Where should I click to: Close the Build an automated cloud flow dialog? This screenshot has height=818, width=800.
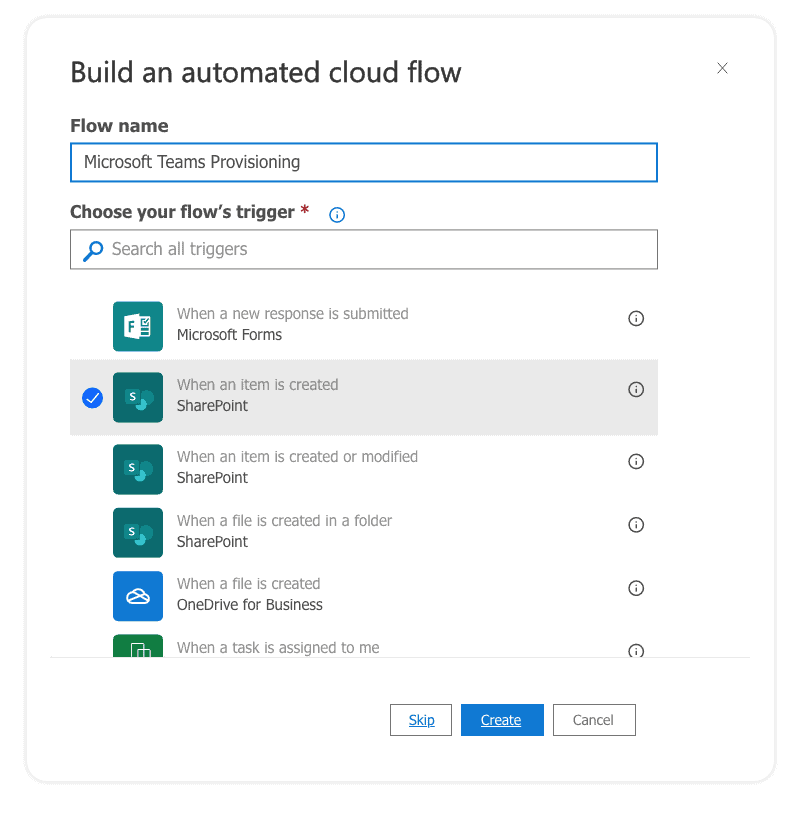(722, 68)
